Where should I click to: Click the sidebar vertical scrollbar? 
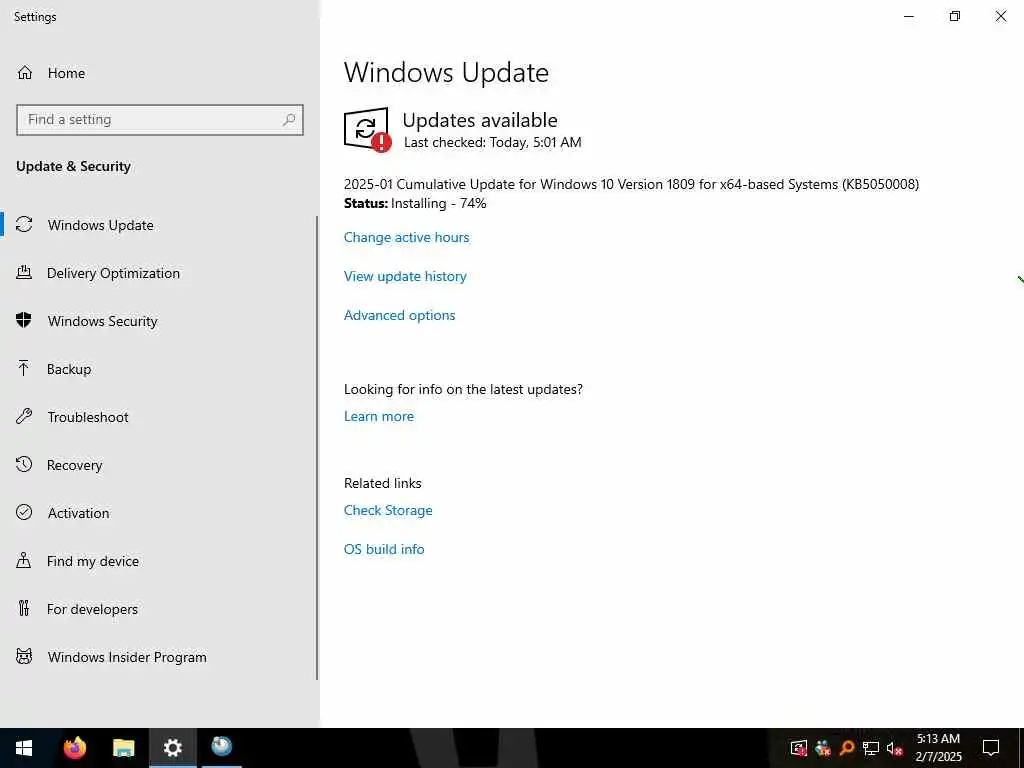[x=317, y=447]
